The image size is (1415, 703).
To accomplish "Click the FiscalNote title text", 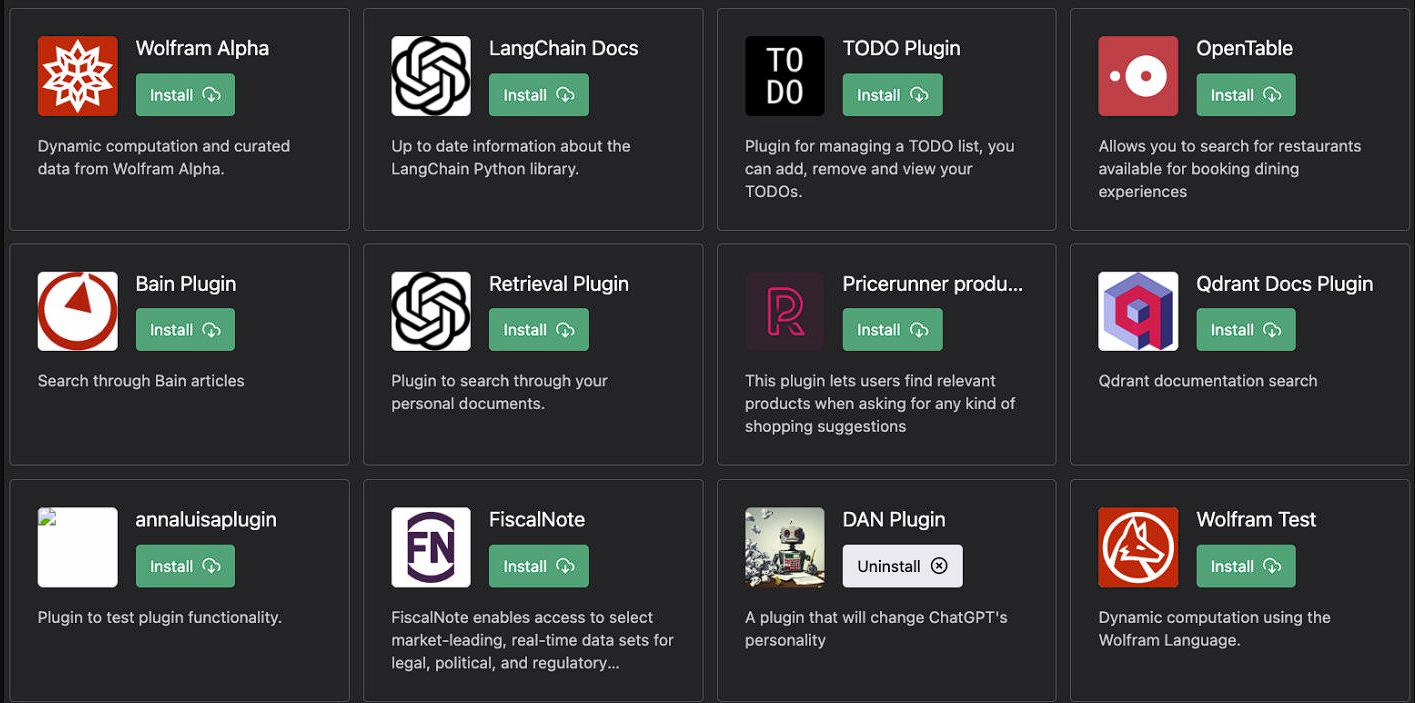I will (537, 520).
